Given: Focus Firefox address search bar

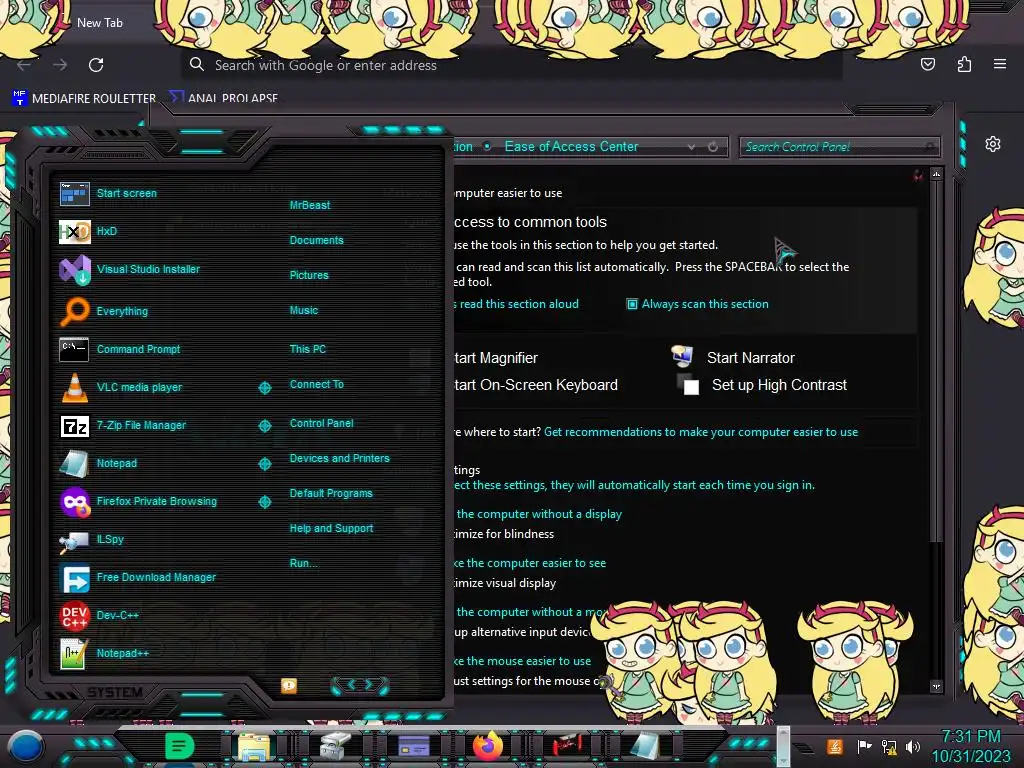Looking at the screenshot, I should (511, 65).
